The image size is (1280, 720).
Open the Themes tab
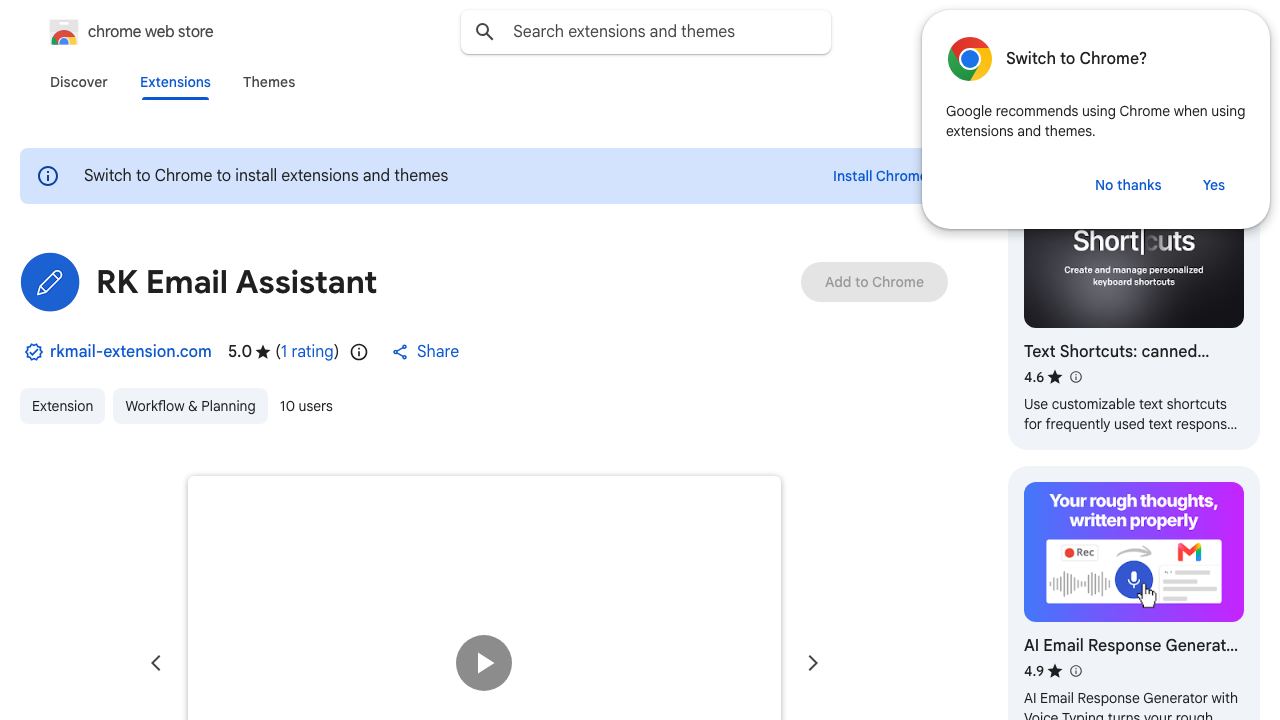(x=269, y=82)
